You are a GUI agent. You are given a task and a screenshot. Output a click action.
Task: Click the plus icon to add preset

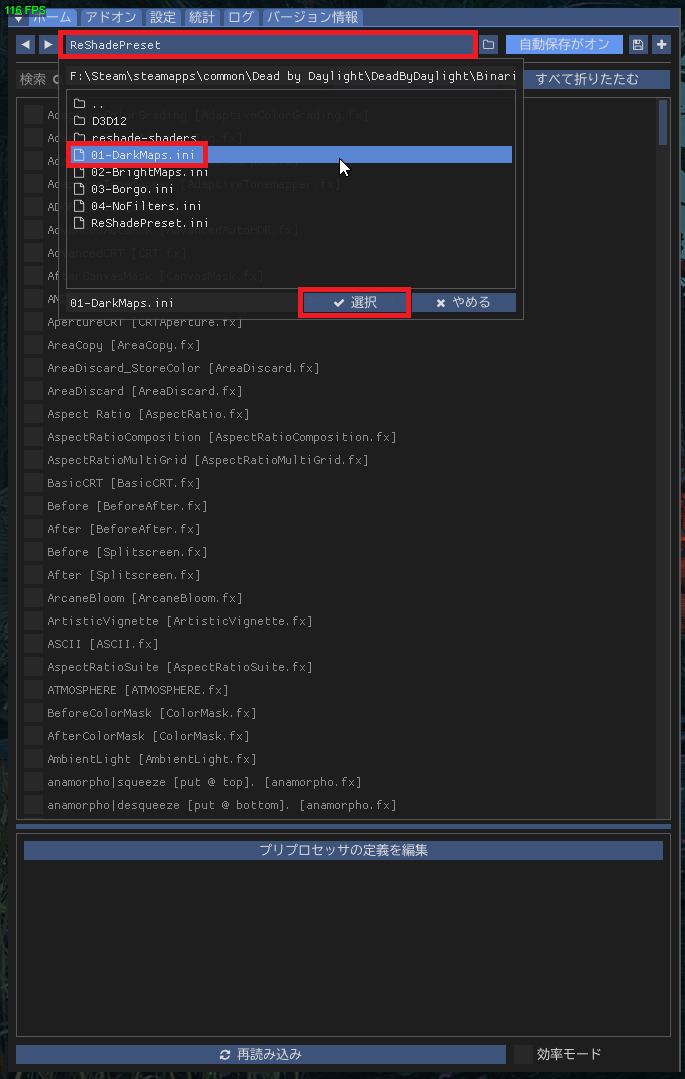point(661,45)
